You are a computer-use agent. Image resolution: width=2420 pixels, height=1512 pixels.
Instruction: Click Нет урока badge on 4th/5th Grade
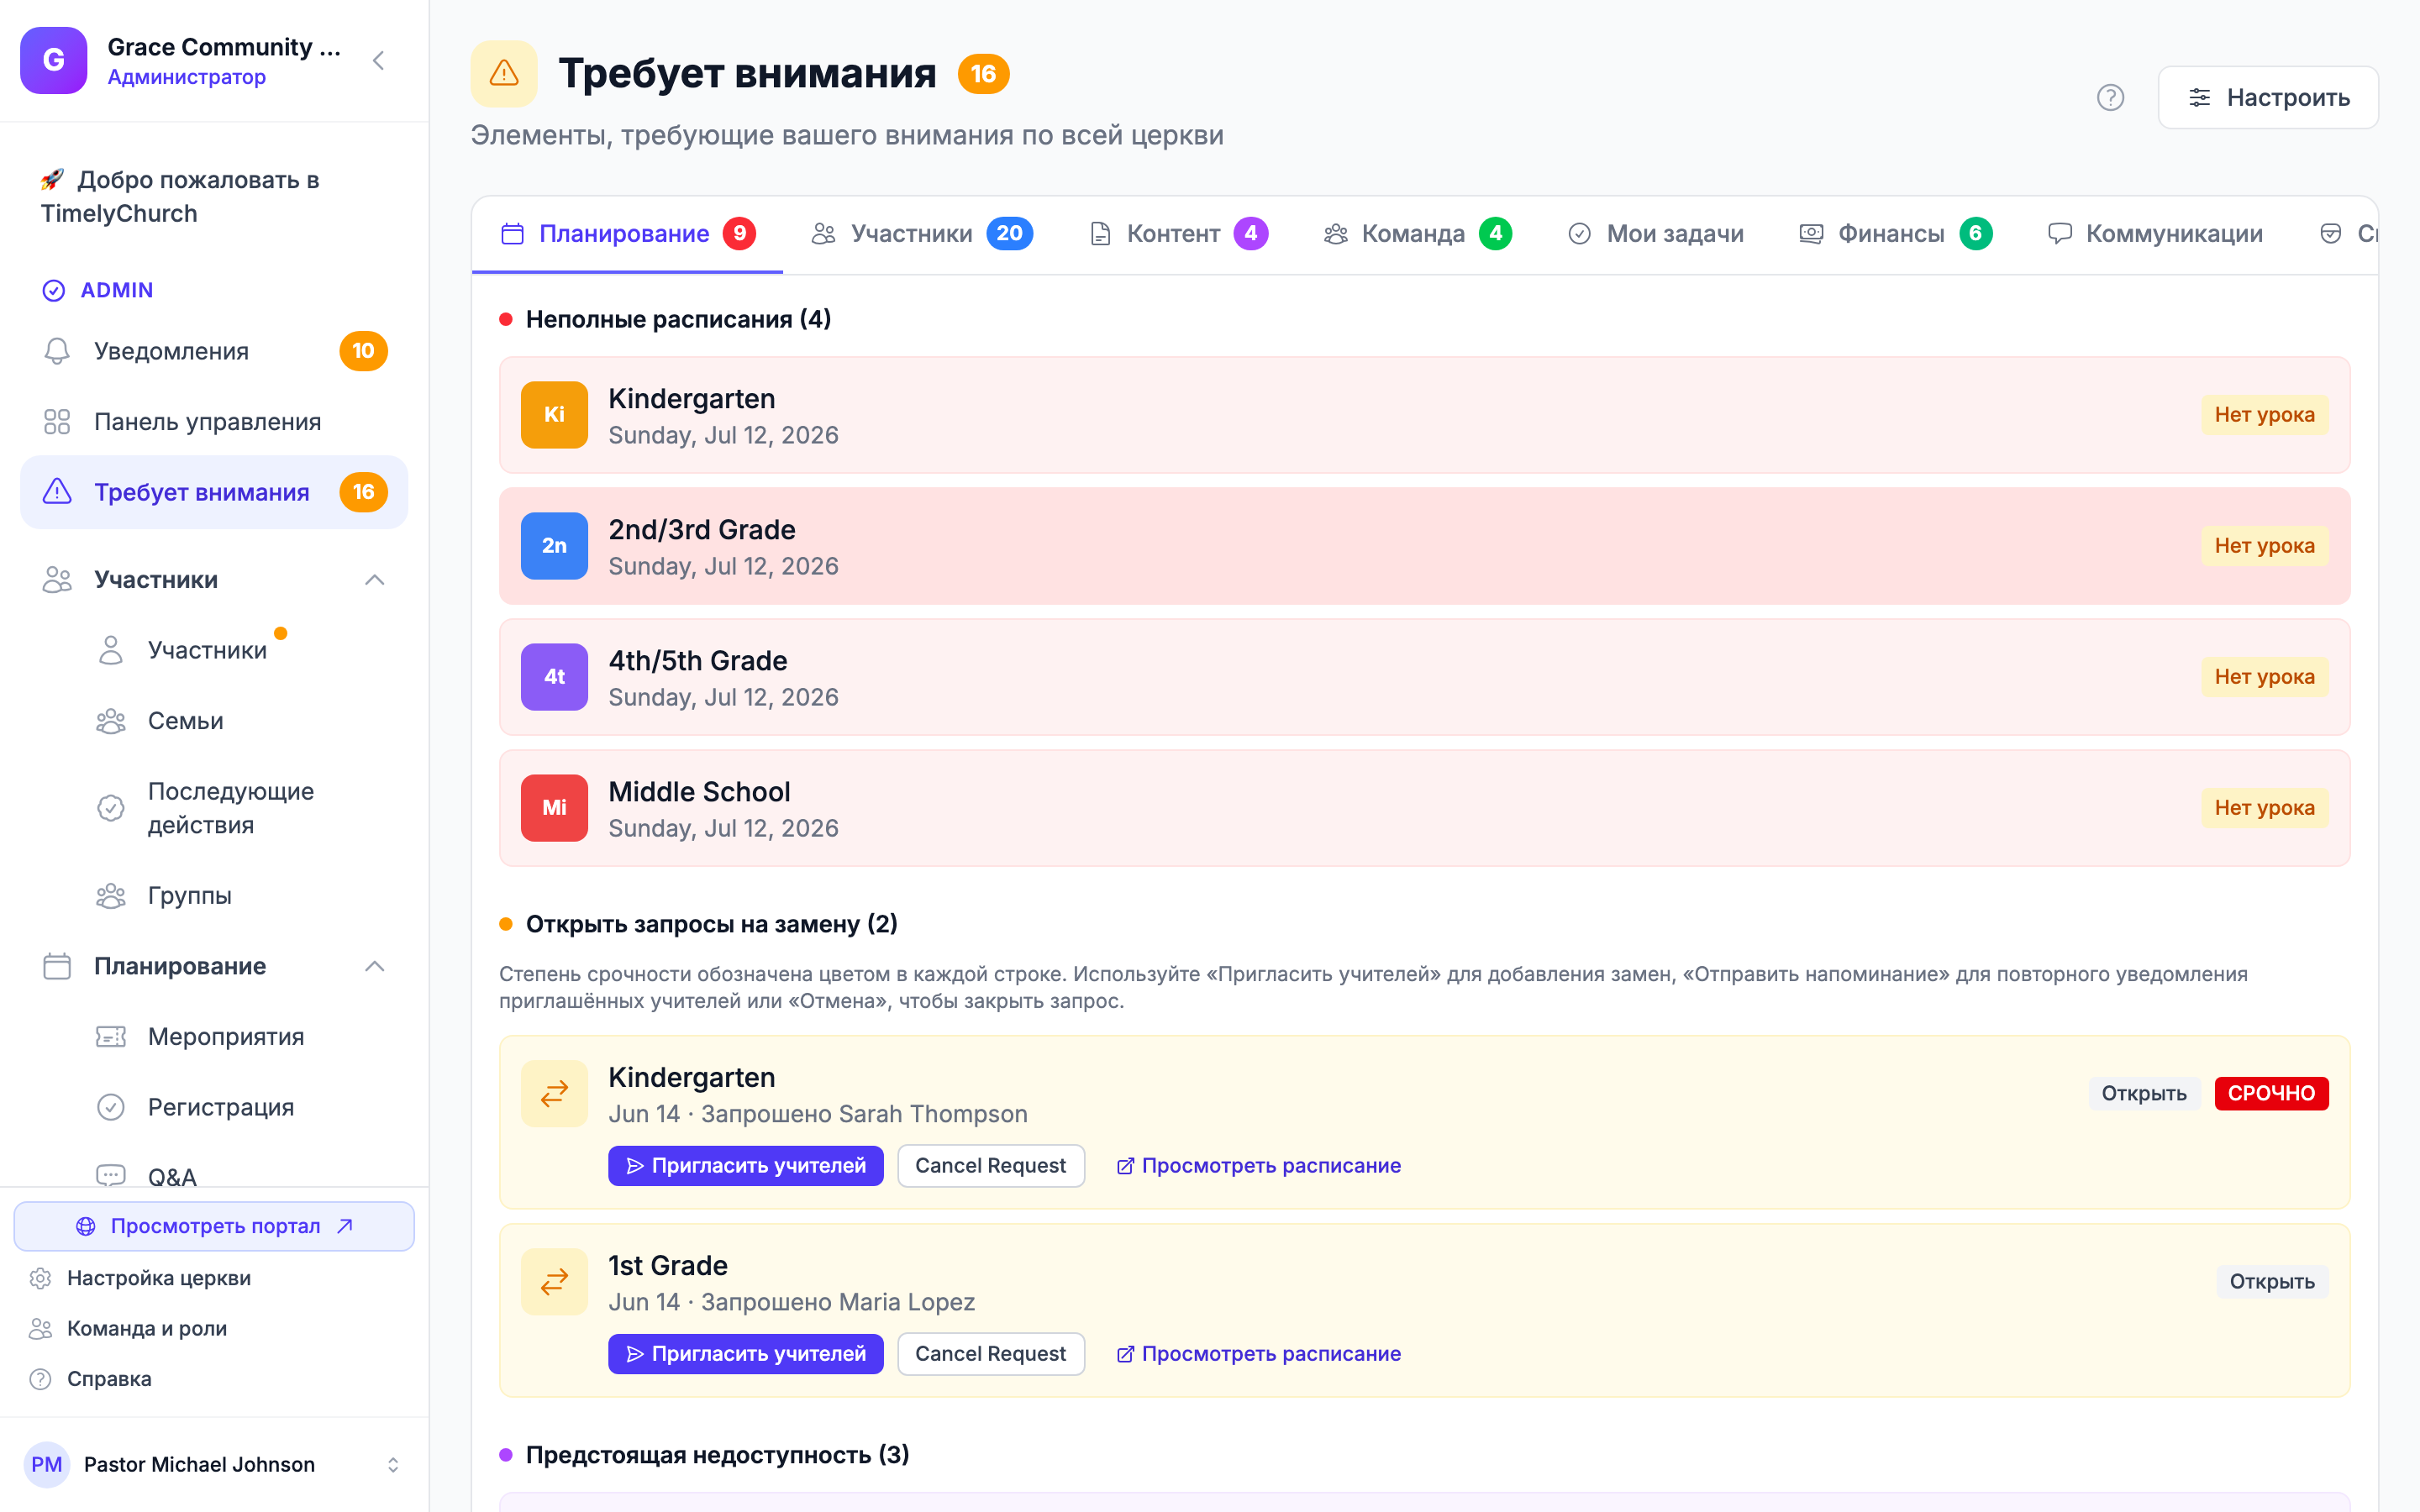[2264, 677]
